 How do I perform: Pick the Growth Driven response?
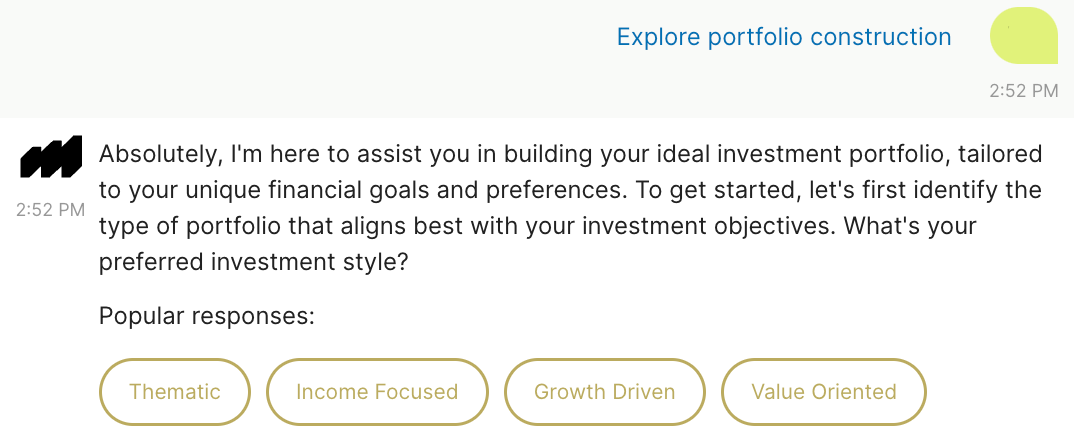coord(605,391)
